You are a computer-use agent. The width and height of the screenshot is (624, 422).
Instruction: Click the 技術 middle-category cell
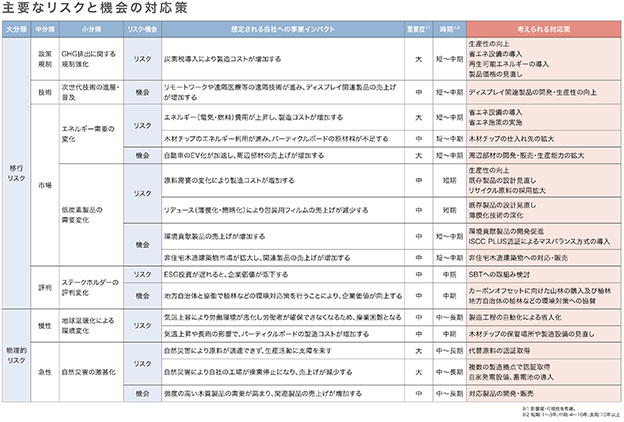(x=45, y=92)
